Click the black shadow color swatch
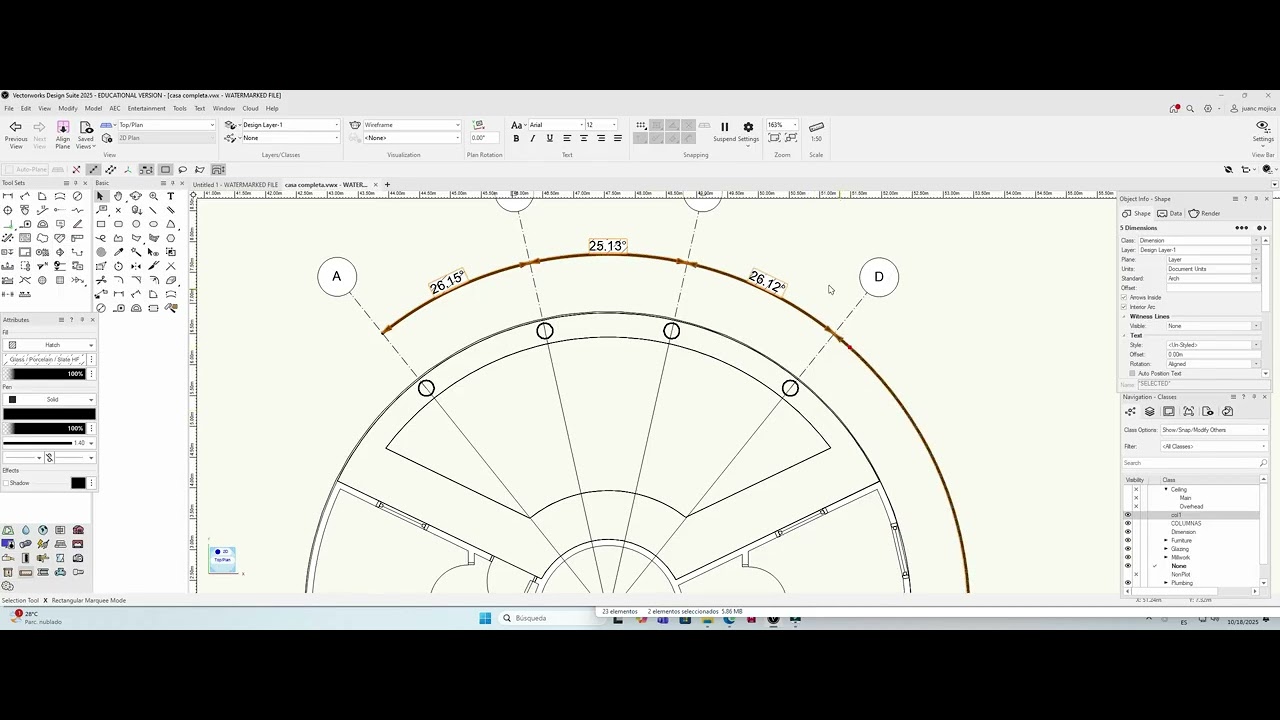Image resolution: width=1280 pixels, height=720 pixels. (78, 483)
